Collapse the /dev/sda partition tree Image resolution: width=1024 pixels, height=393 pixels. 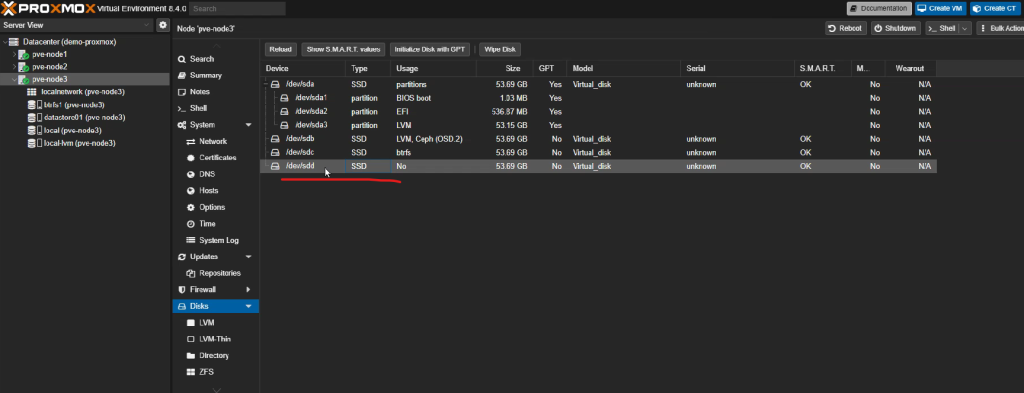[x=266, y=85]
